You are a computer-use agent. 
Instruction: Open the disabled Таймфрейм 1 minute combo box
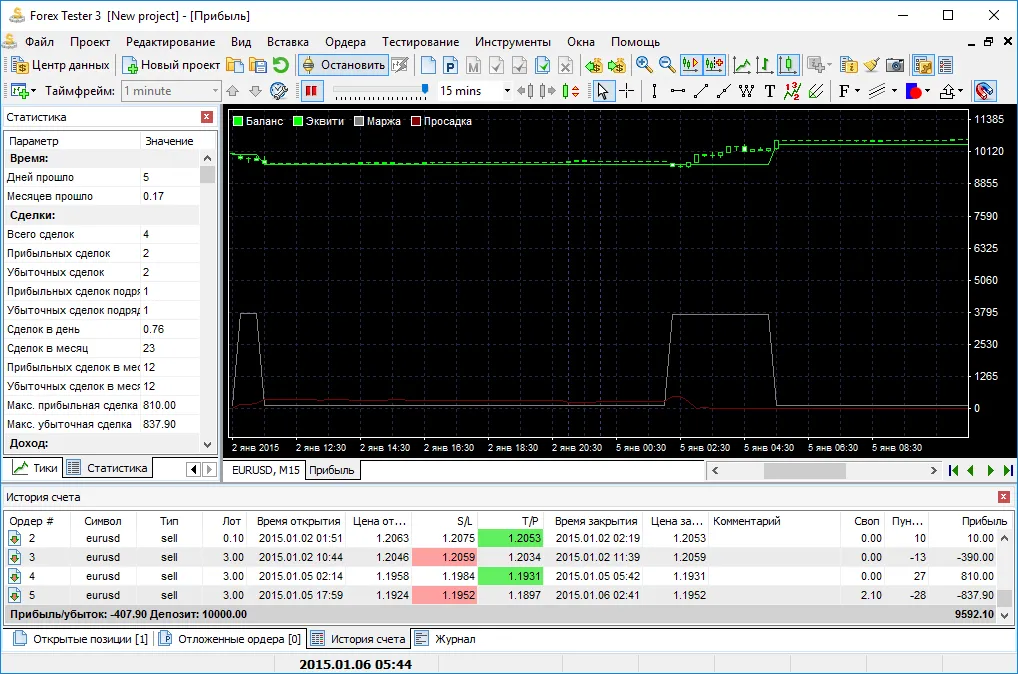[172, 91]
